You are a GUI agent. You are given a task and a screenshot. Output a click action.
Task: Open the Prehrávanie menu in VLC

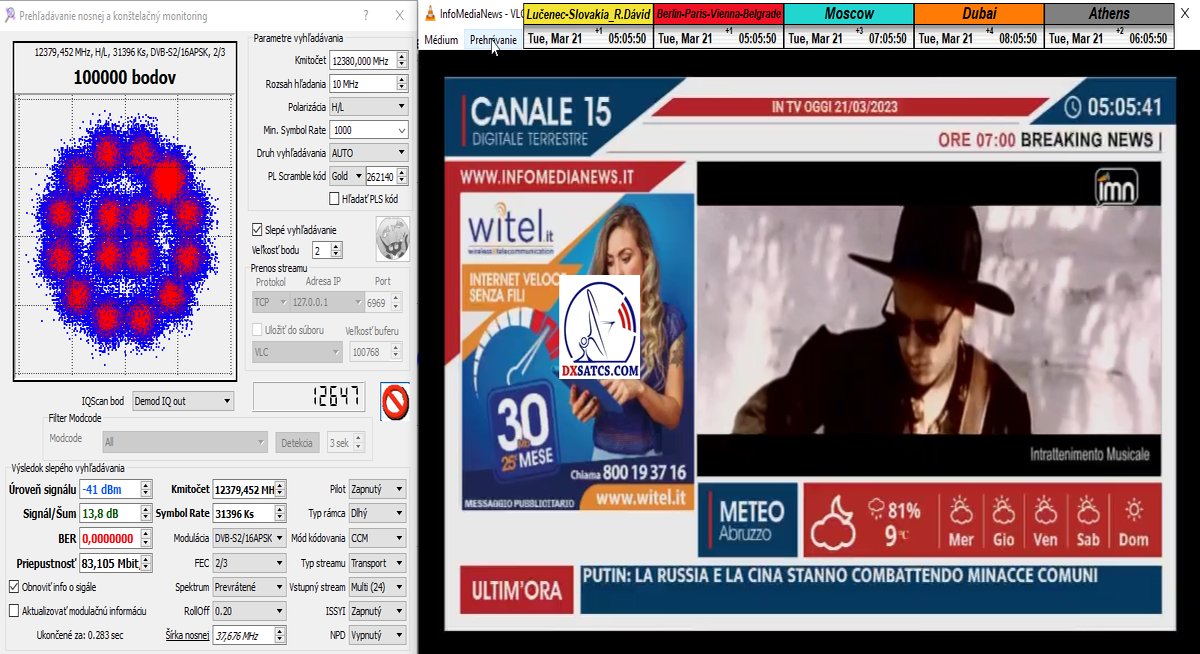click(x=493, y=40)
